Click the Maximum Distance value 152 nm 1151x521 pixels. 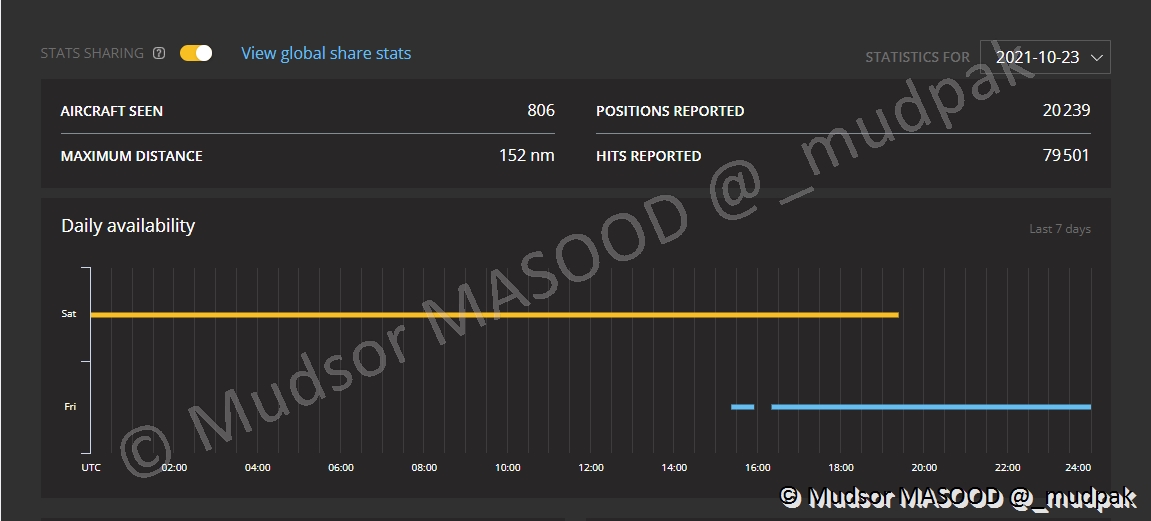[526, 155]
